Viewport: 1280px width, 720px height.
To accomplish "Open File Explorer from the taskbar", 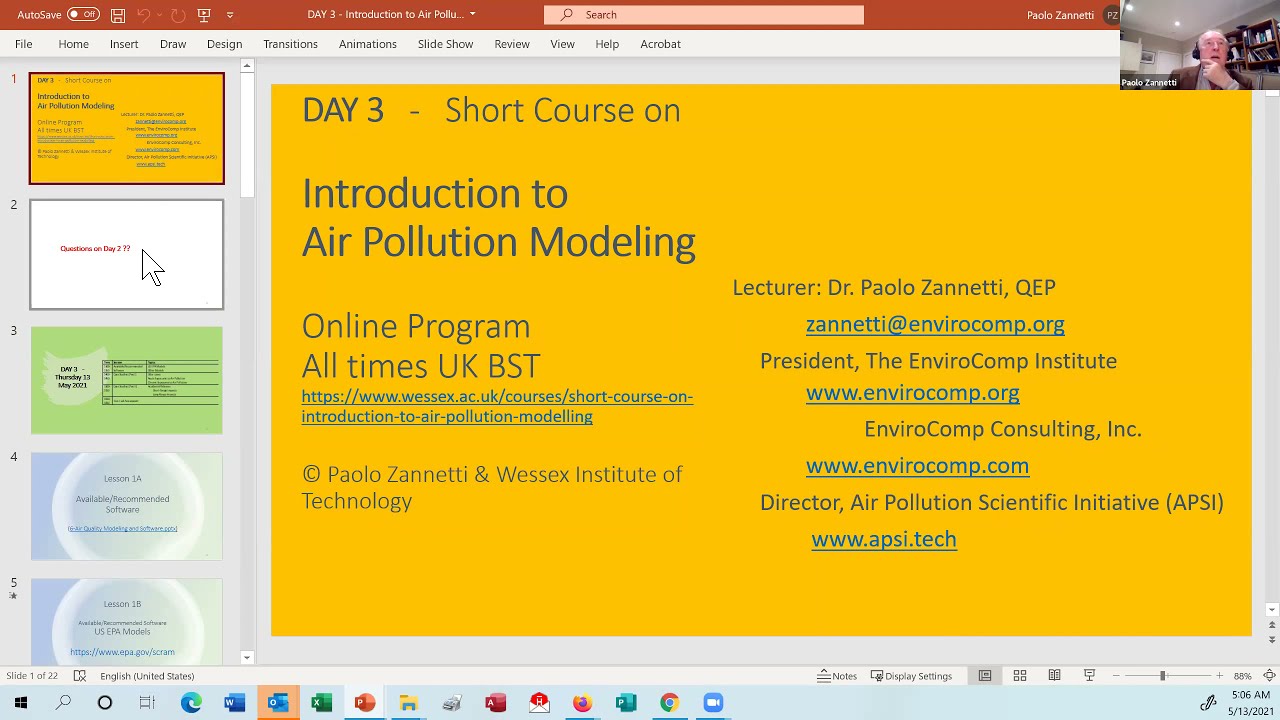I will click(x=408, y=703).
